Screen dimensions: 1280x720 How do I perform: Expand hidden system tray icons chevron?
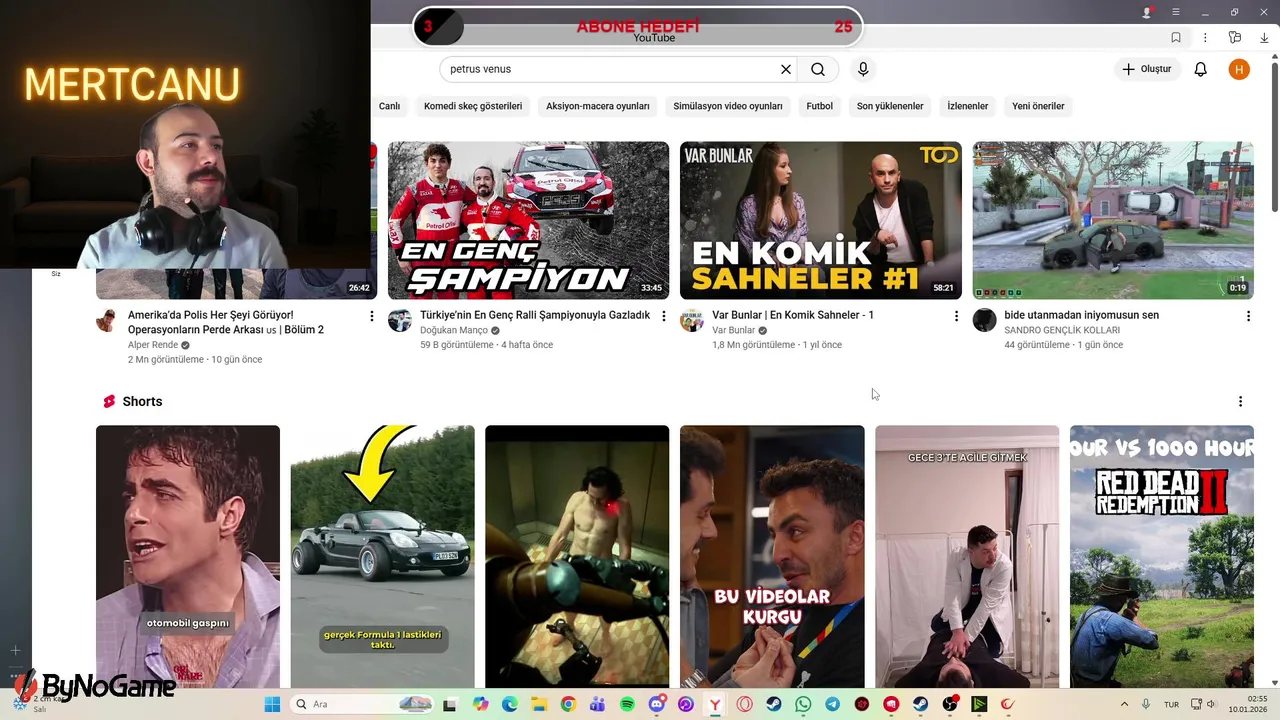click(1124, 704)
